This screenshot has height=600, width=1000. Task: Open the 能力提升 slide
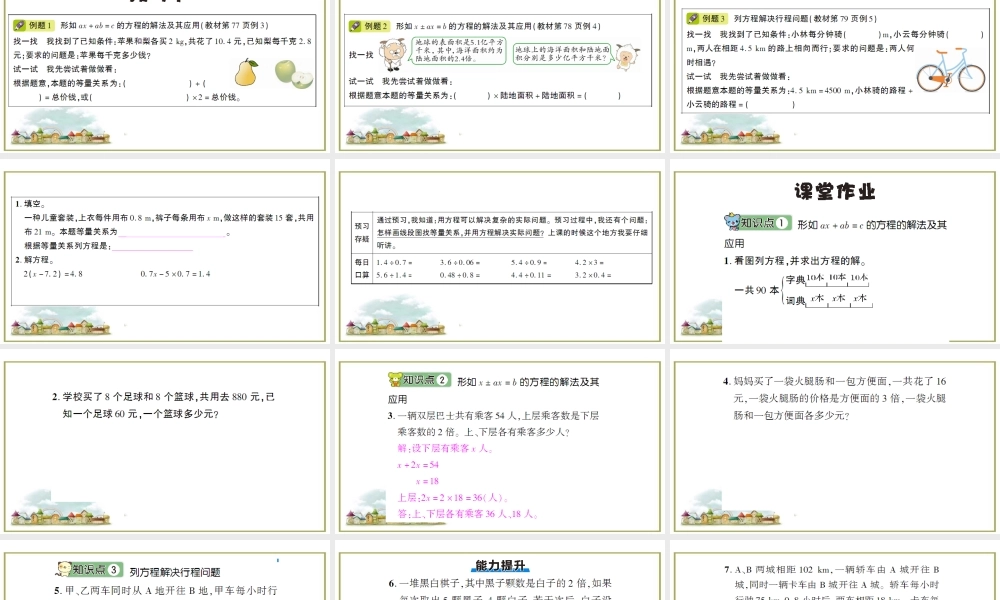[x=499, y=575]
